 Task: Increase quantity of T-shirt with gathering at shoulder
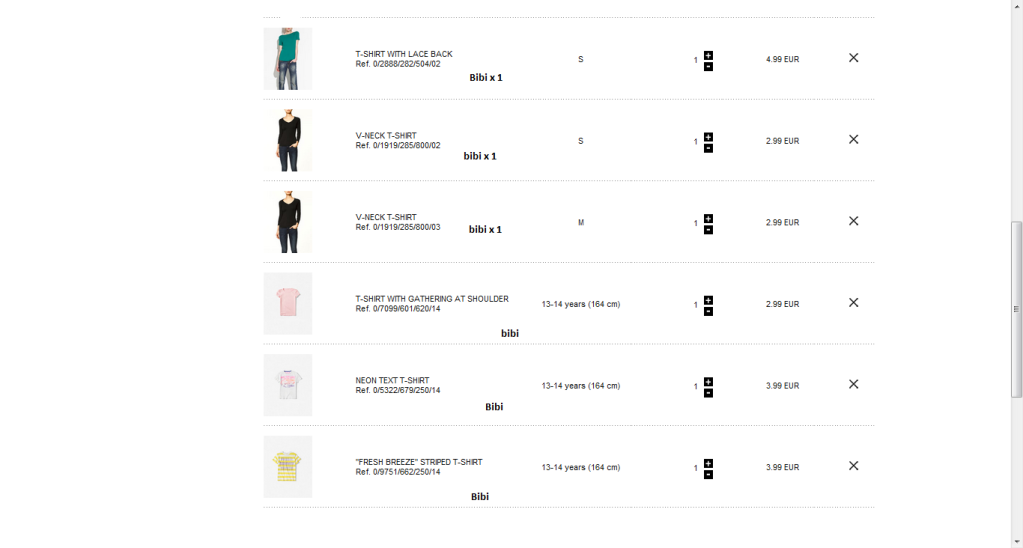[x=708, y=300]
